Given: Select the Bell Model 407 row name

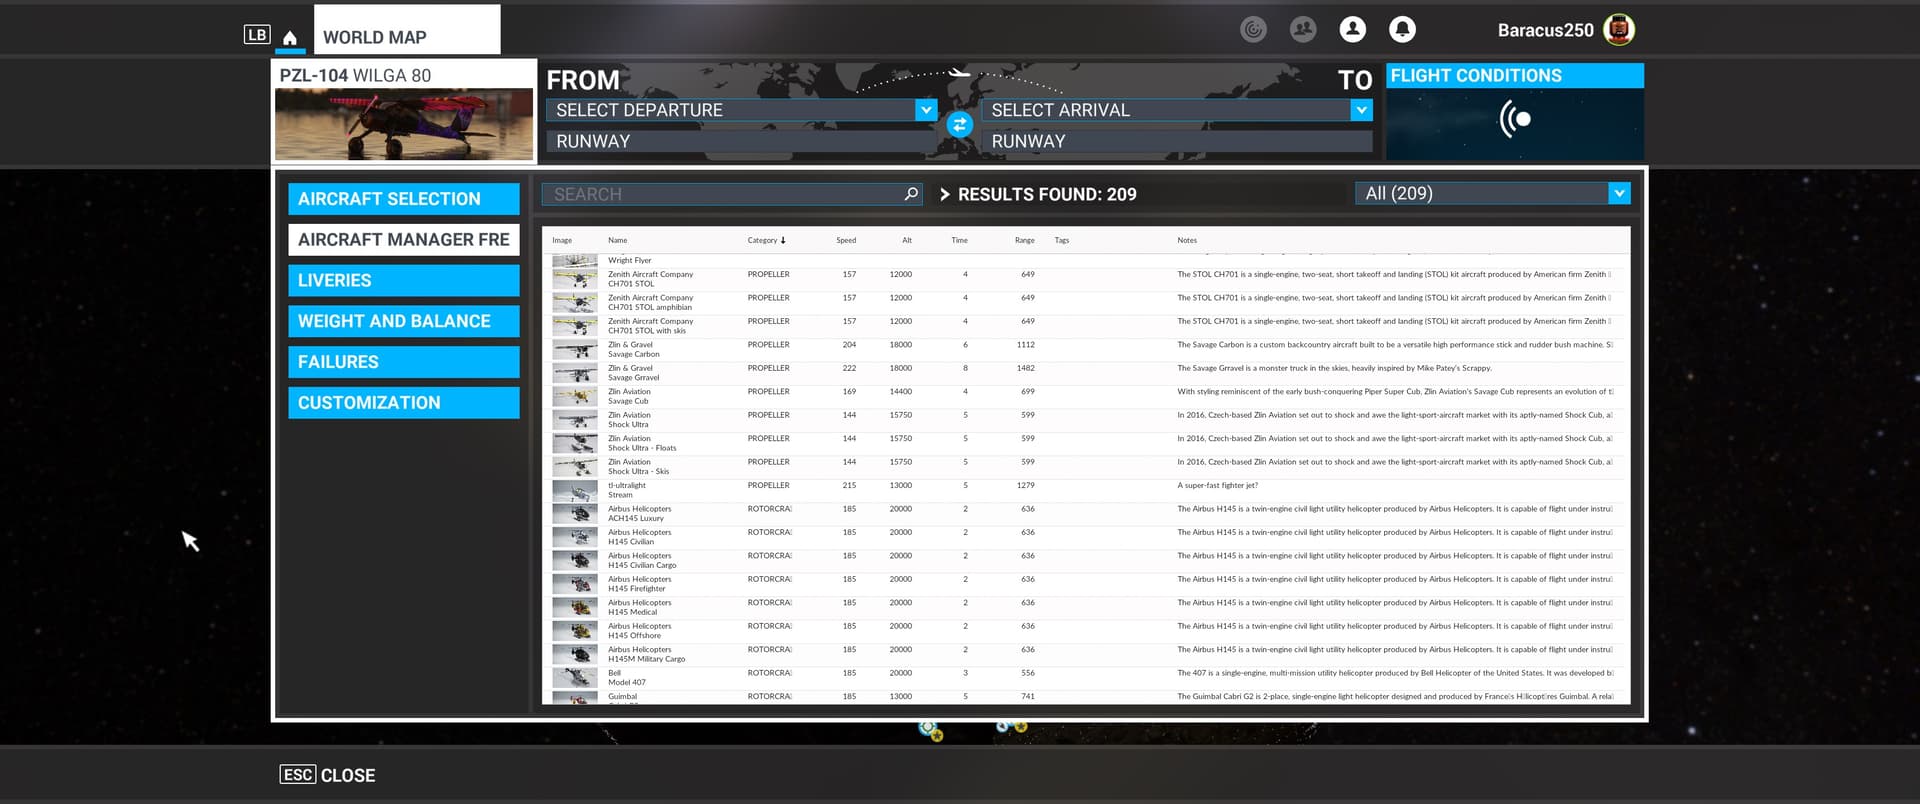Looking at the screenshot, I should (627, 678).
